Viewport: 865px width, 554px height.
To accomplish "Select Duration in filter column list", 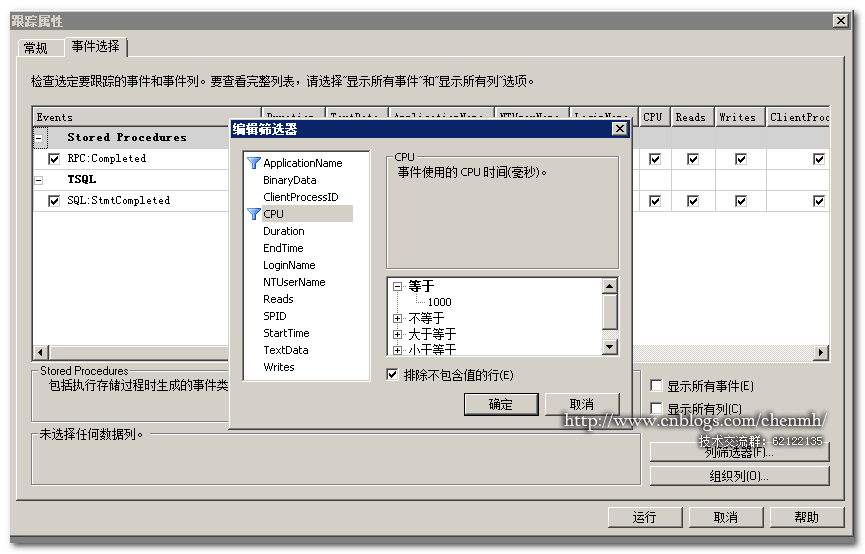I will point(284,231).
